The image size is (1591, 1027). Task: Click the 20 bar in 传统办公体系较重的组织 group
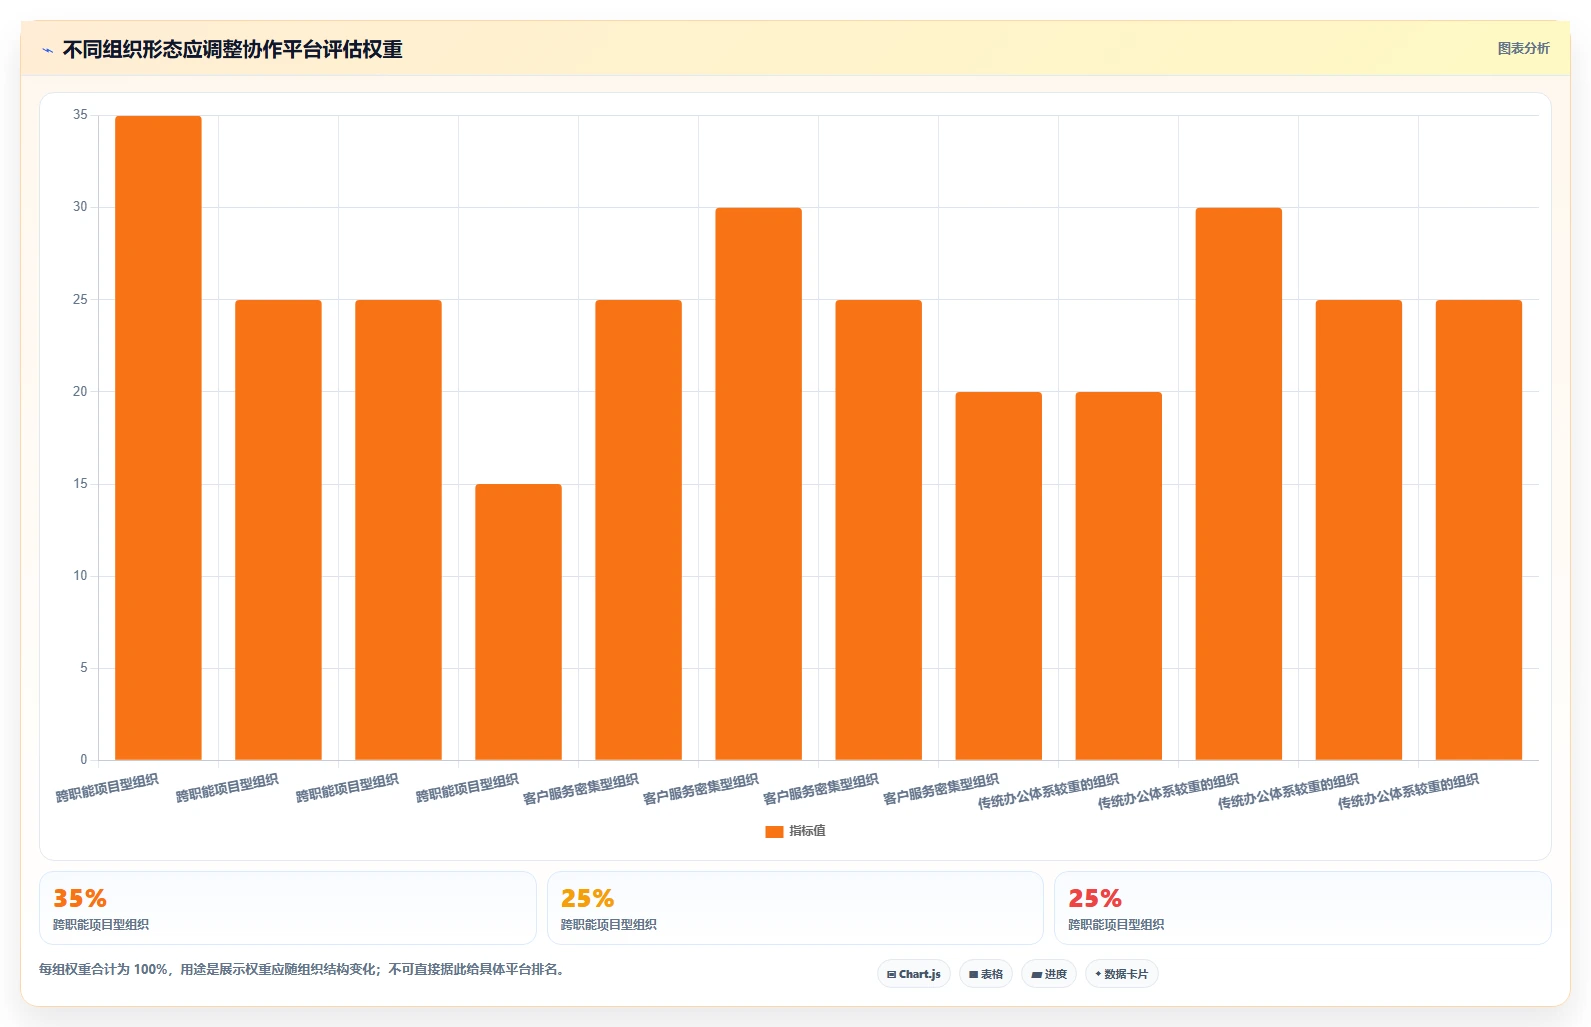point(1118,576)
